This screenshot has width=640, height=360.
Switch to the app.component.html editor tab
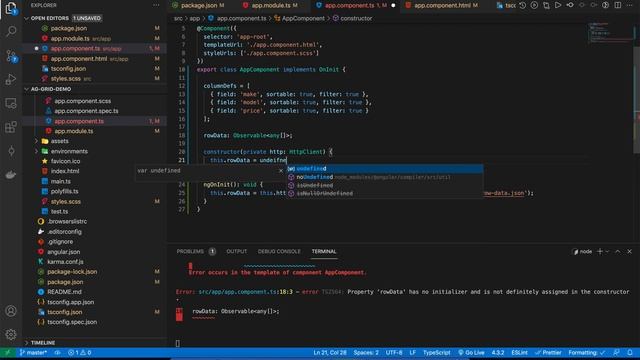(x=442, y=6)
